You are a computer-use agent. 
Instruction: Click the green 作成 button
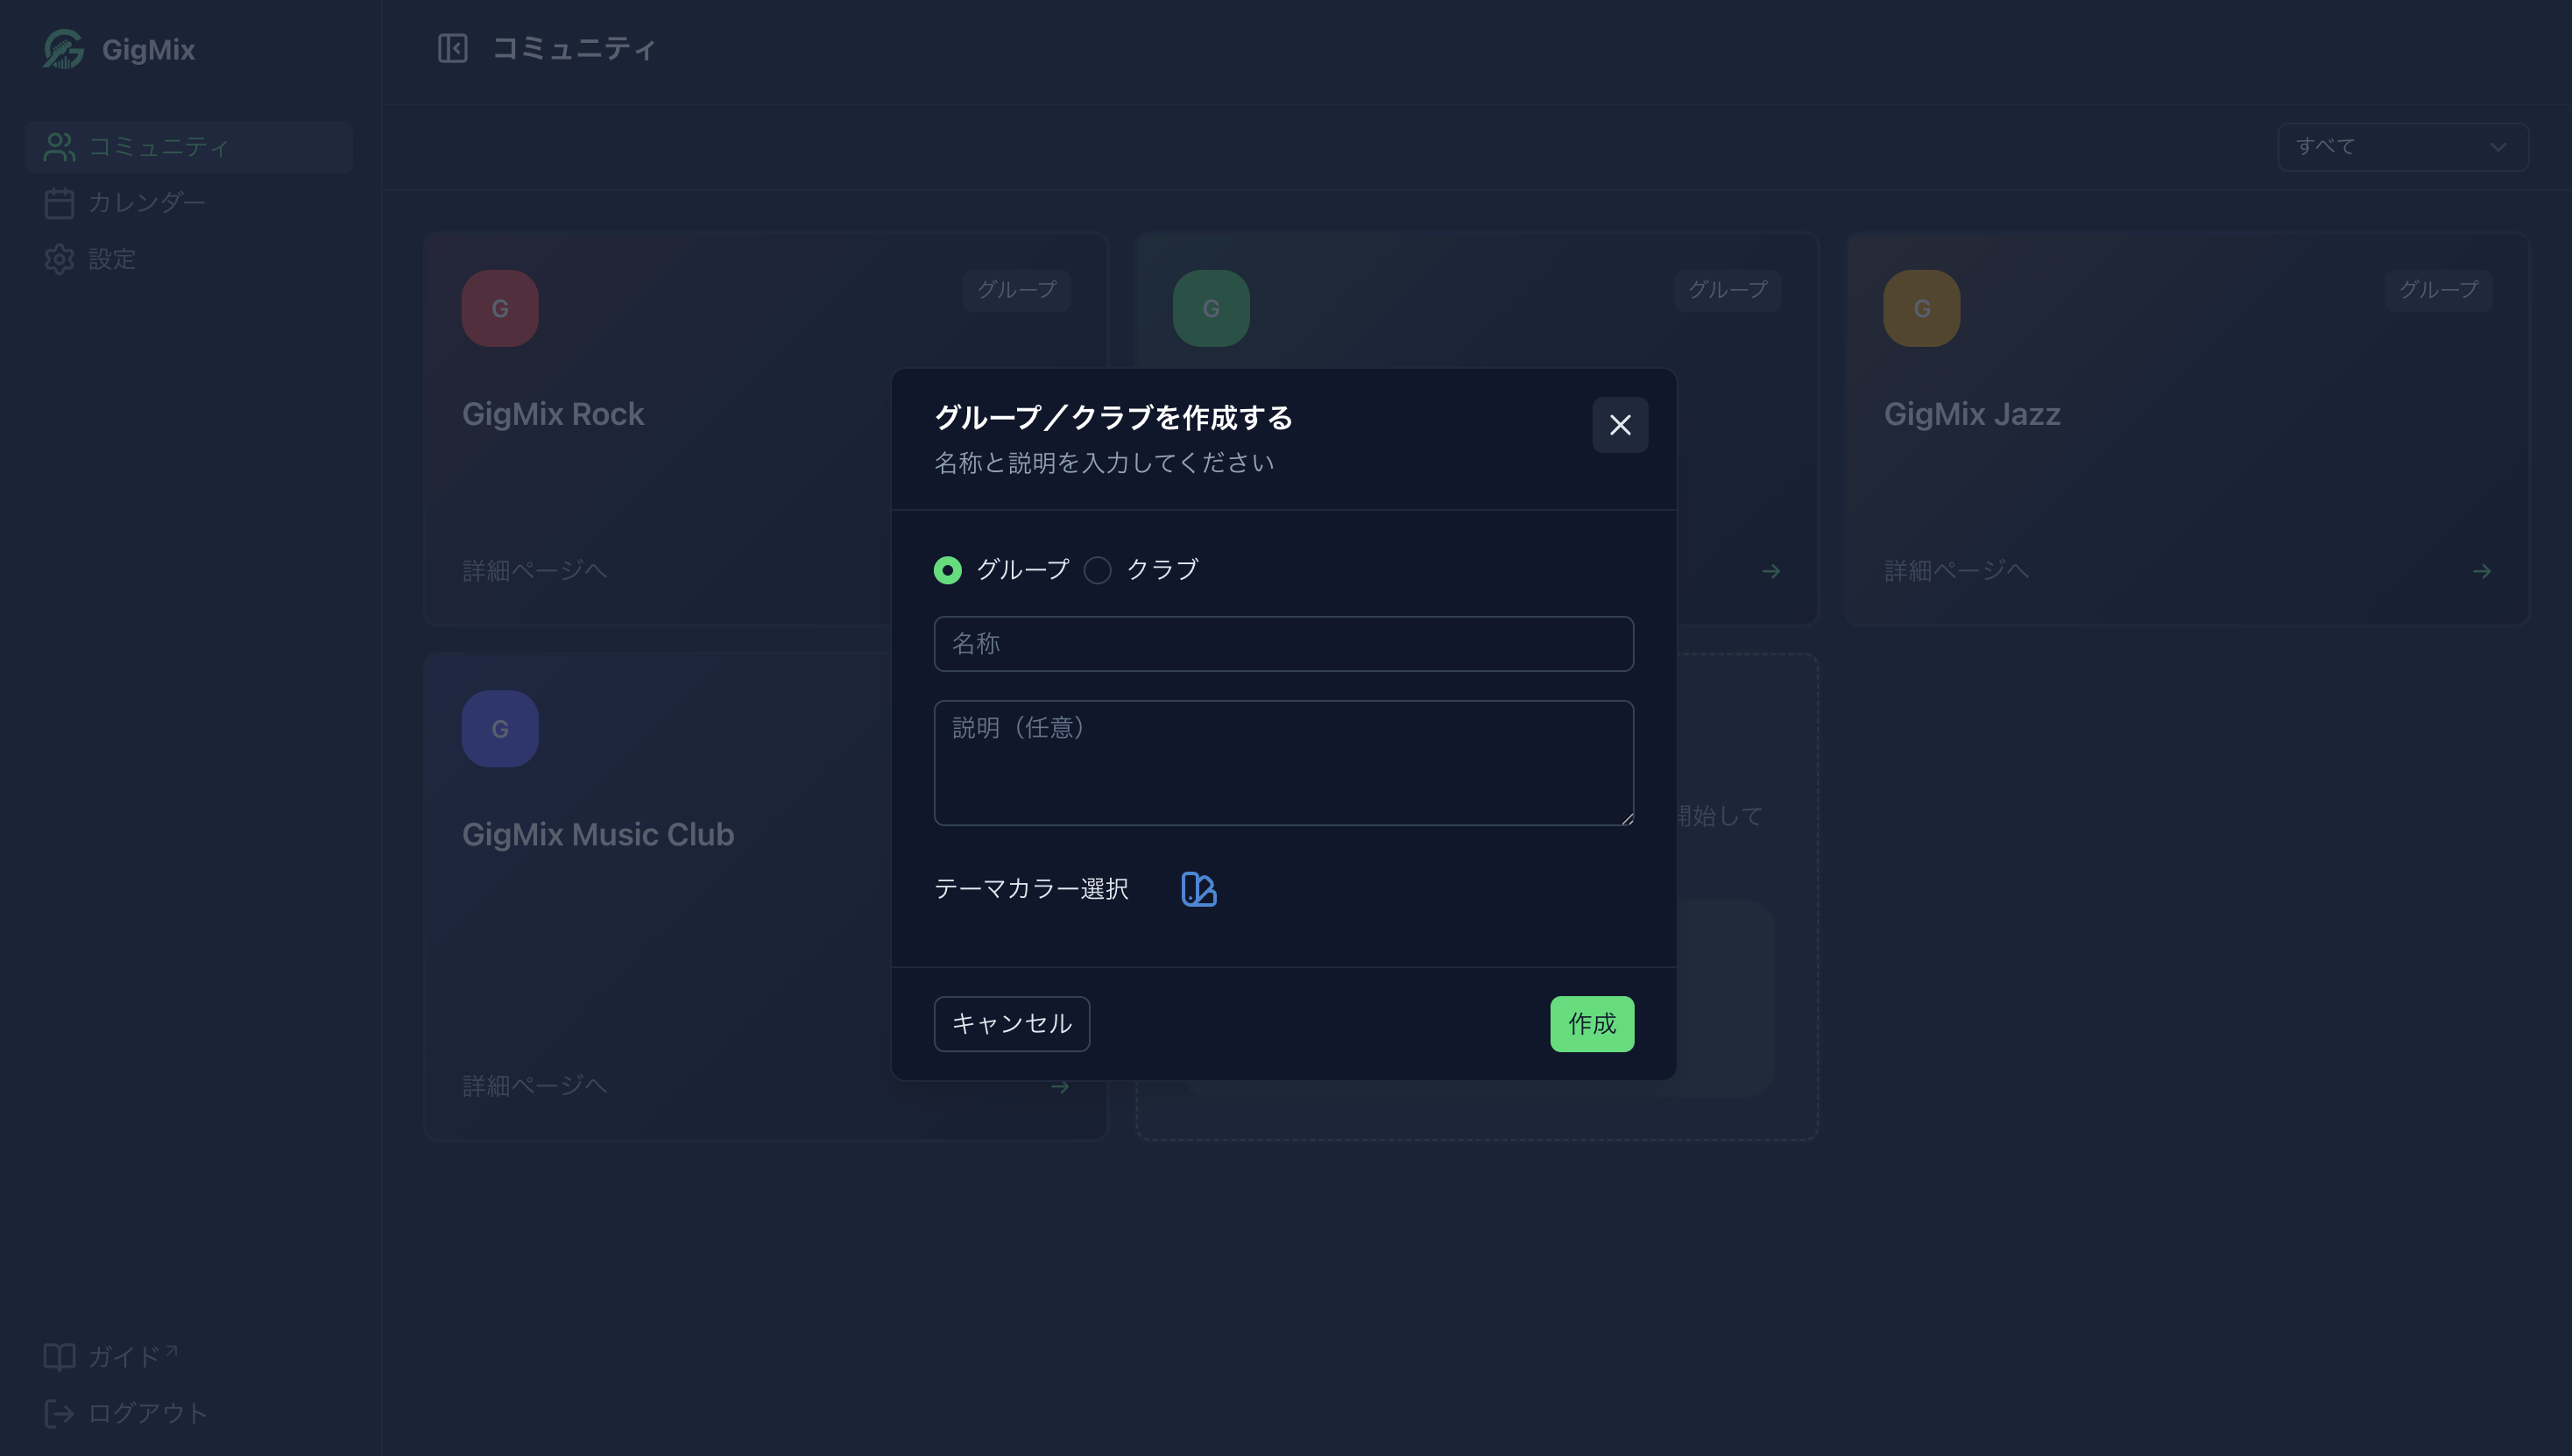(x=1592, y=1024)
